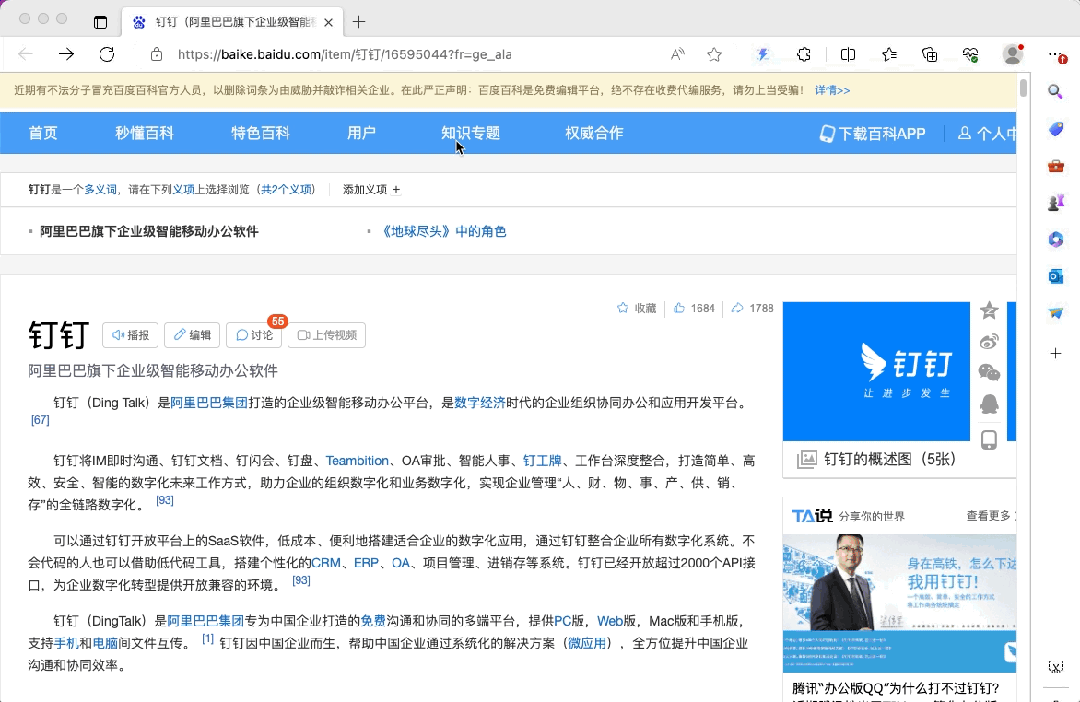
Task: Bookmark page with the star icon
Action: (x=714, y=54)
